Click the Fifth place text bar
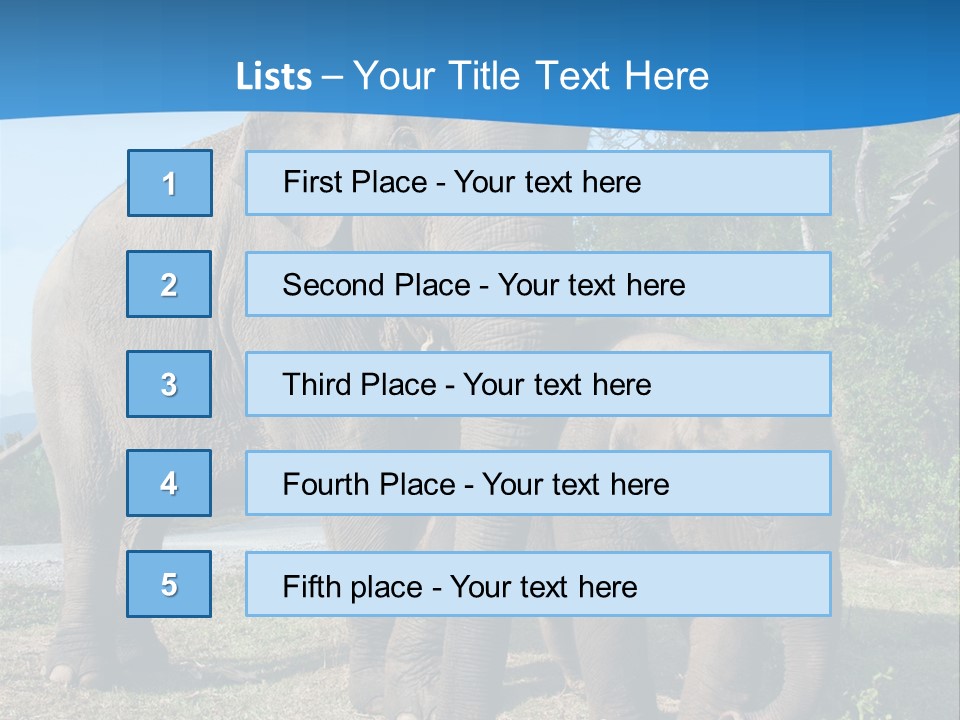The width and height of the screenshot is (960, 720). click(x=538, y=584)
